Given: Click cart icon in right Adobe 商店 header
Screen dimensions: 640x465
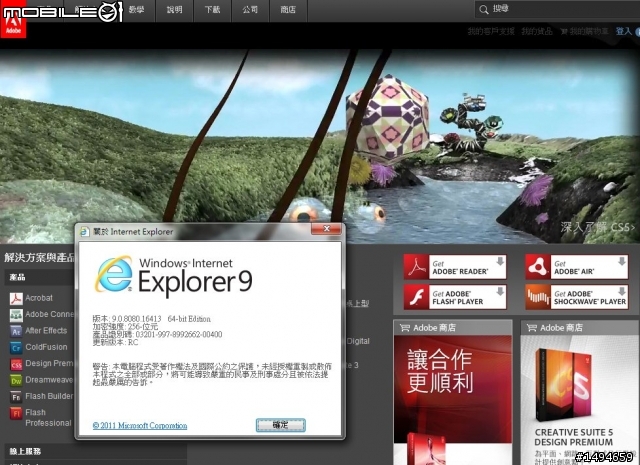Looking at the screenshot, I should 531,327.
